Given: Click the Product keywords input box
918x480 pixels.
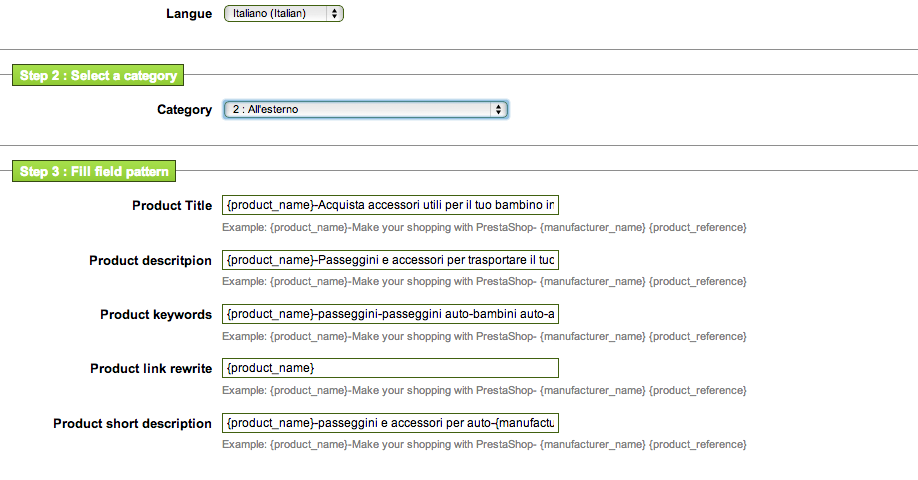Looking at the screenshot, I should [x=390, y=314].
